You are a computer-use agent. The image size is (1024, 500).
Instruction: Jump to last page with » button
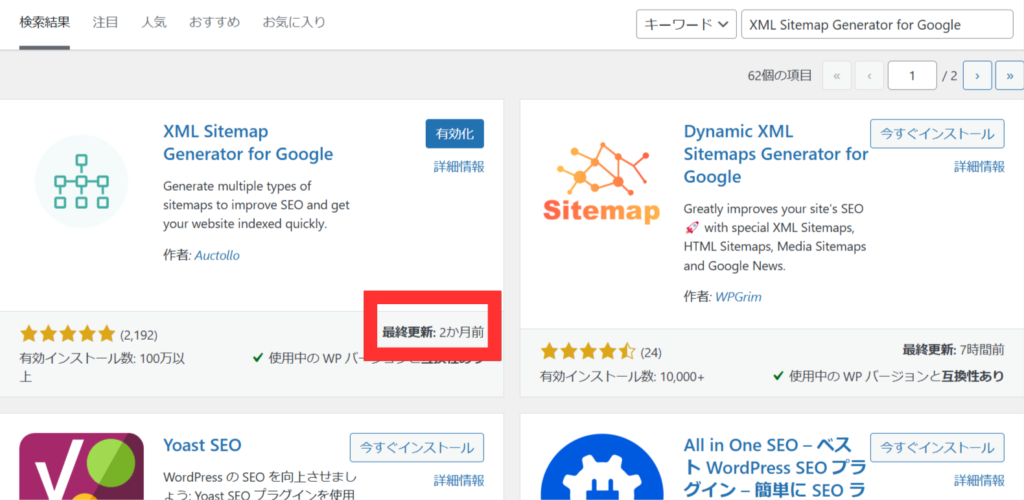pos(1010,76)
